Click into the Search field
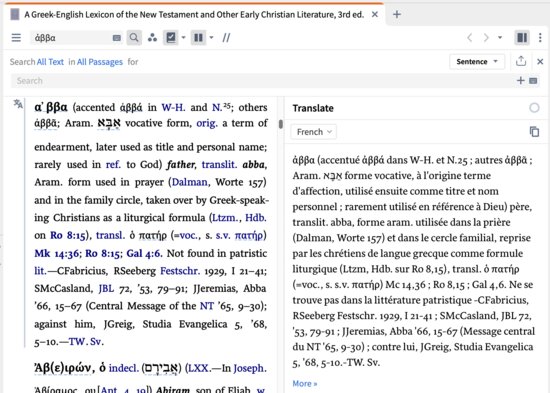This screenshot has height=393, width=550. coord(263,81)
